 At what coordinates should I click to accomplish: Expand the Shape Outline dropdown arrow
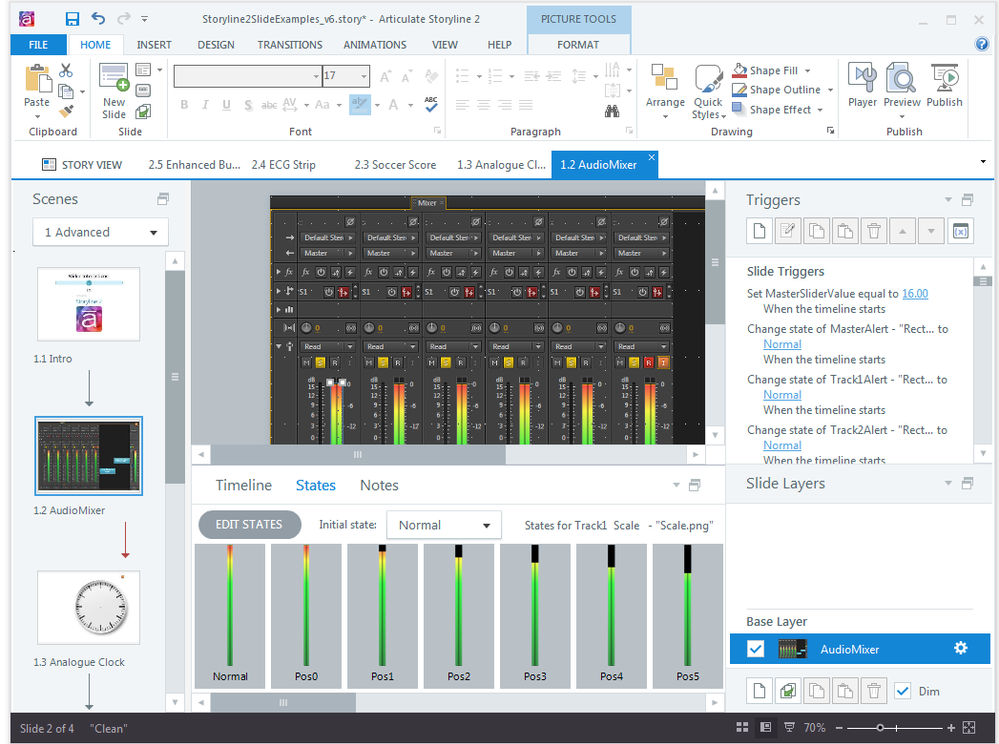(x=830, y=90)
